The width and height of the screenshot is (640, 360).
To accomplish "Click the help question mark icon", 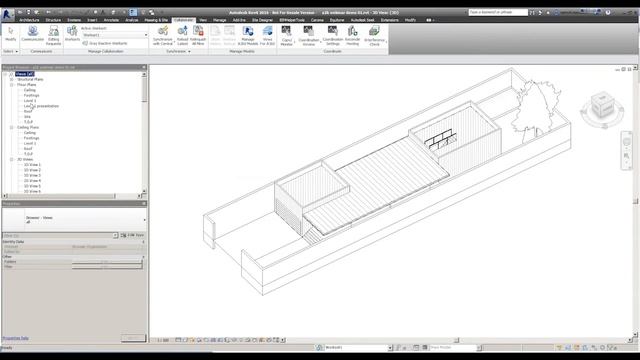I will [x=608, y=13].
